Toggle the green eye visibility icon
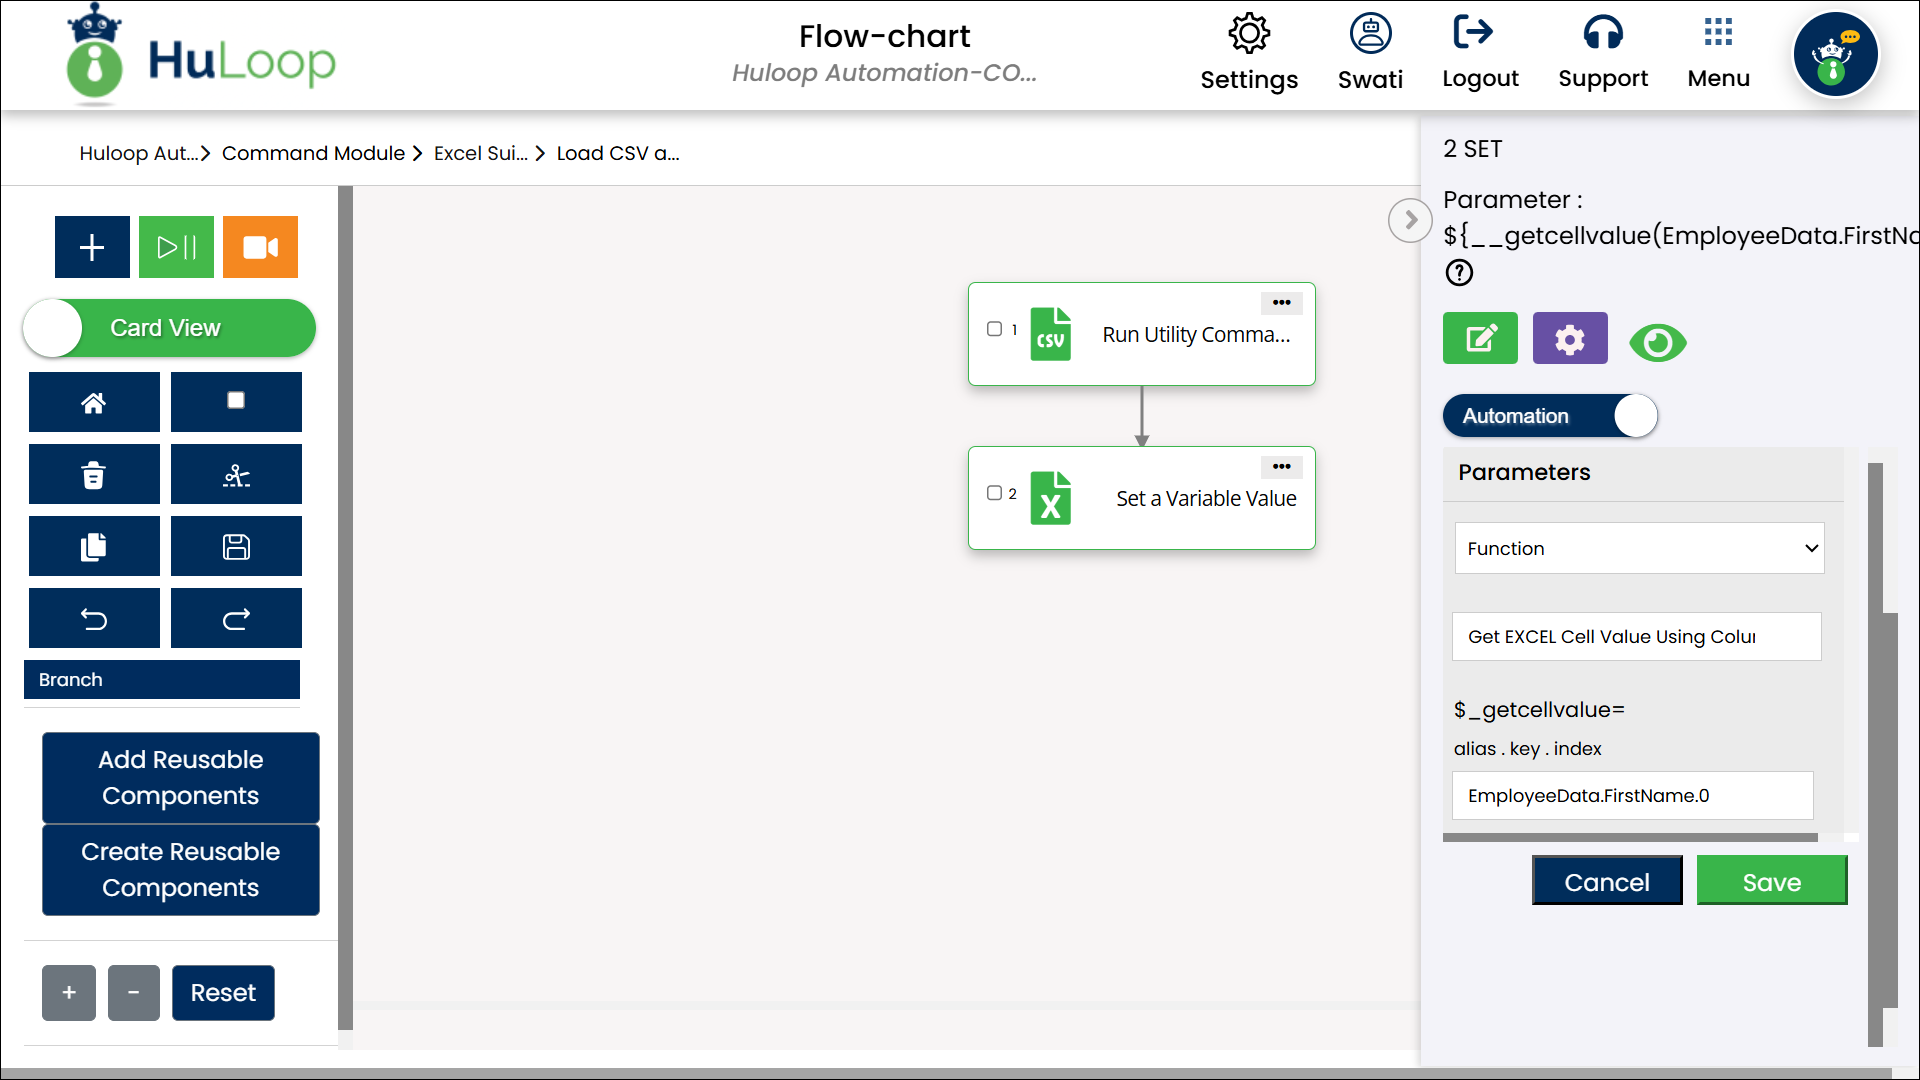1920x1080 pixels. [1657, 343]
